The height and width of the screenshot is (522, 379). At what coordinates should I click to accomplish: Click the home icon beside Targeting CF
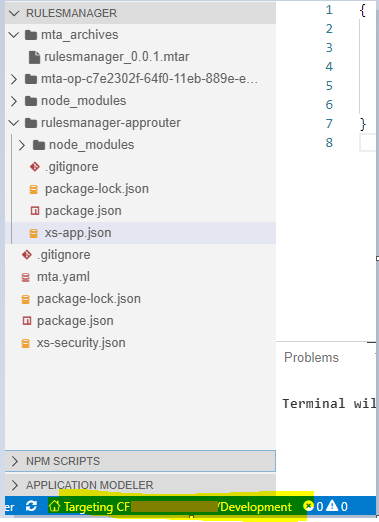(54, 506)
